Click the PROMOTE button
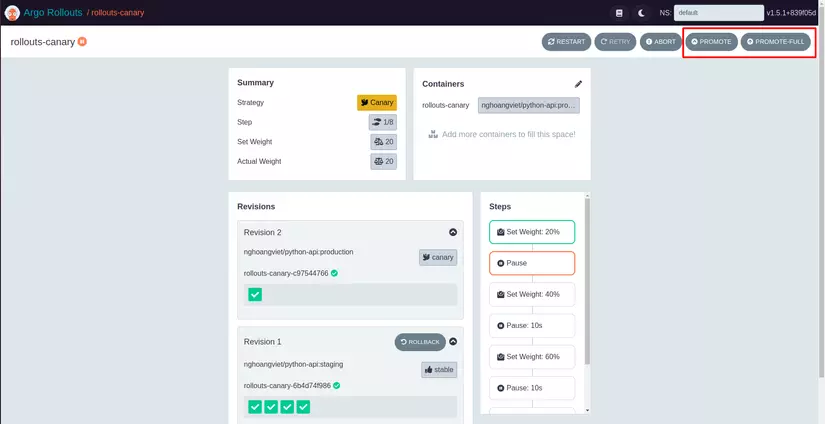This screenshot has width=825, height=424. (711, 42)
